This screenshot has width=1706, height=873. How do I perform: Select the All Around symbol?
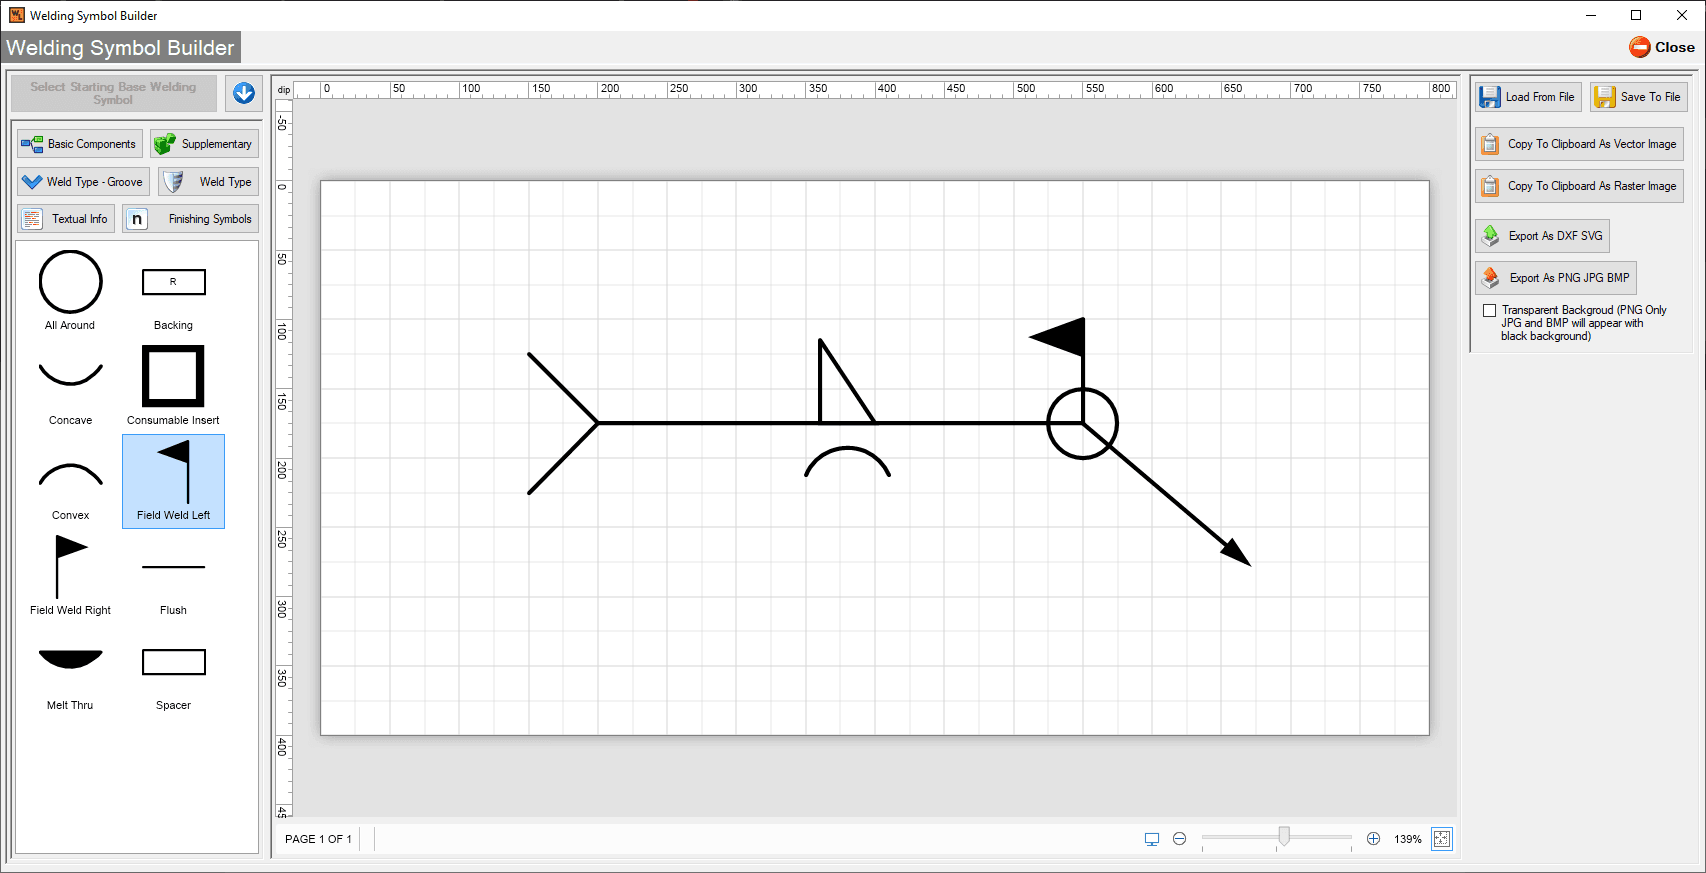[x=70, y=291]
